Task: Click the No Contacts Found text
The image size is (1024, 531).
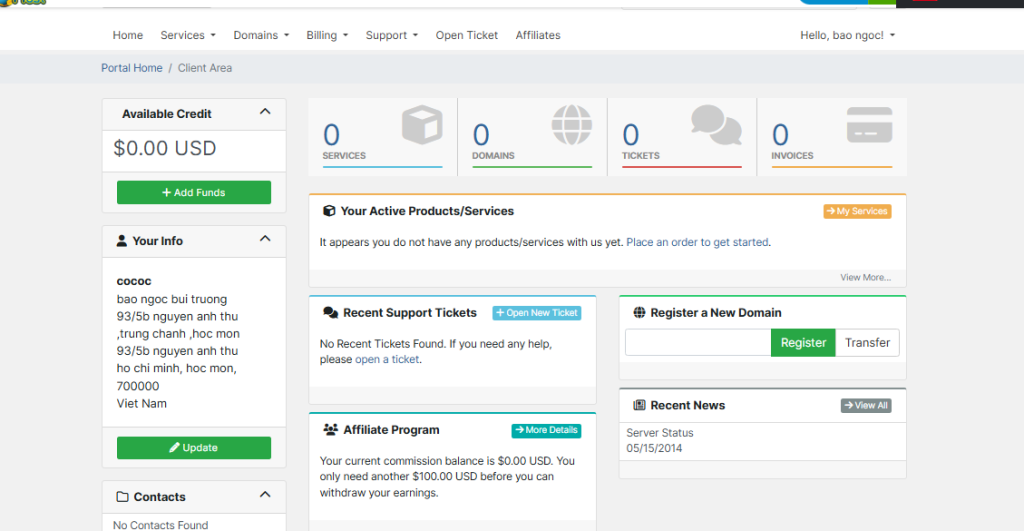Action: [x=161, y=525]
